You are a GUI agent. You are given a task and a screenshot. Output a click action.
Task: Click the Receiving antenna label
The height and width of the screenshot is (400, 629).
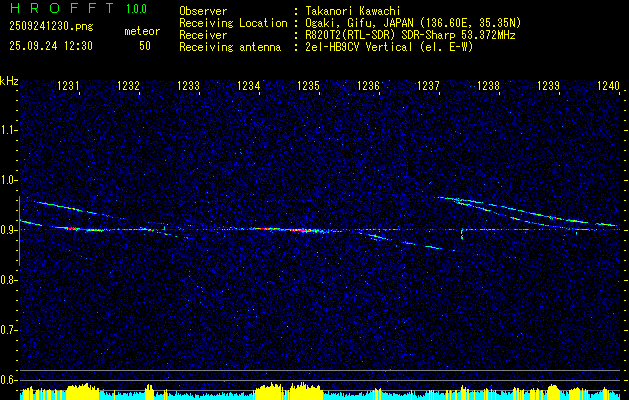tap(230, 47)
